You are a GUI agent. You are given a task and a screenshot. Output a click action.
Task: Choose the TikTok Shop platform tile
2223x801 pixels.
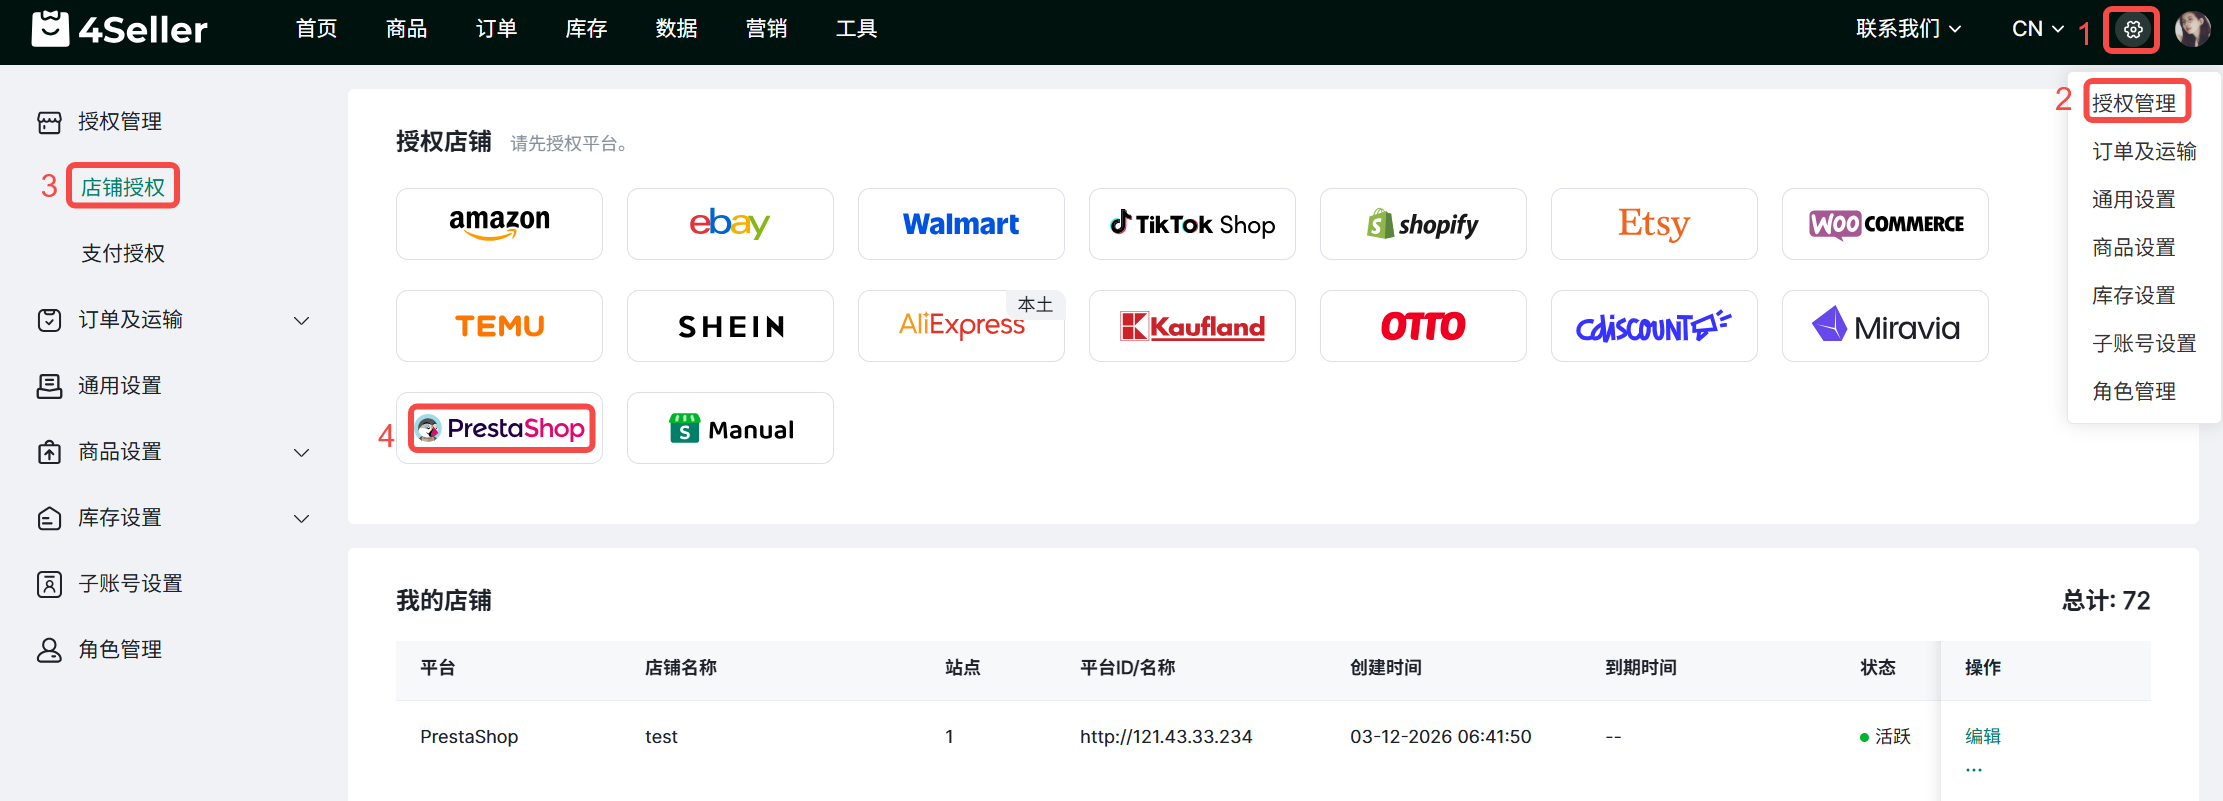(1192, 224)
